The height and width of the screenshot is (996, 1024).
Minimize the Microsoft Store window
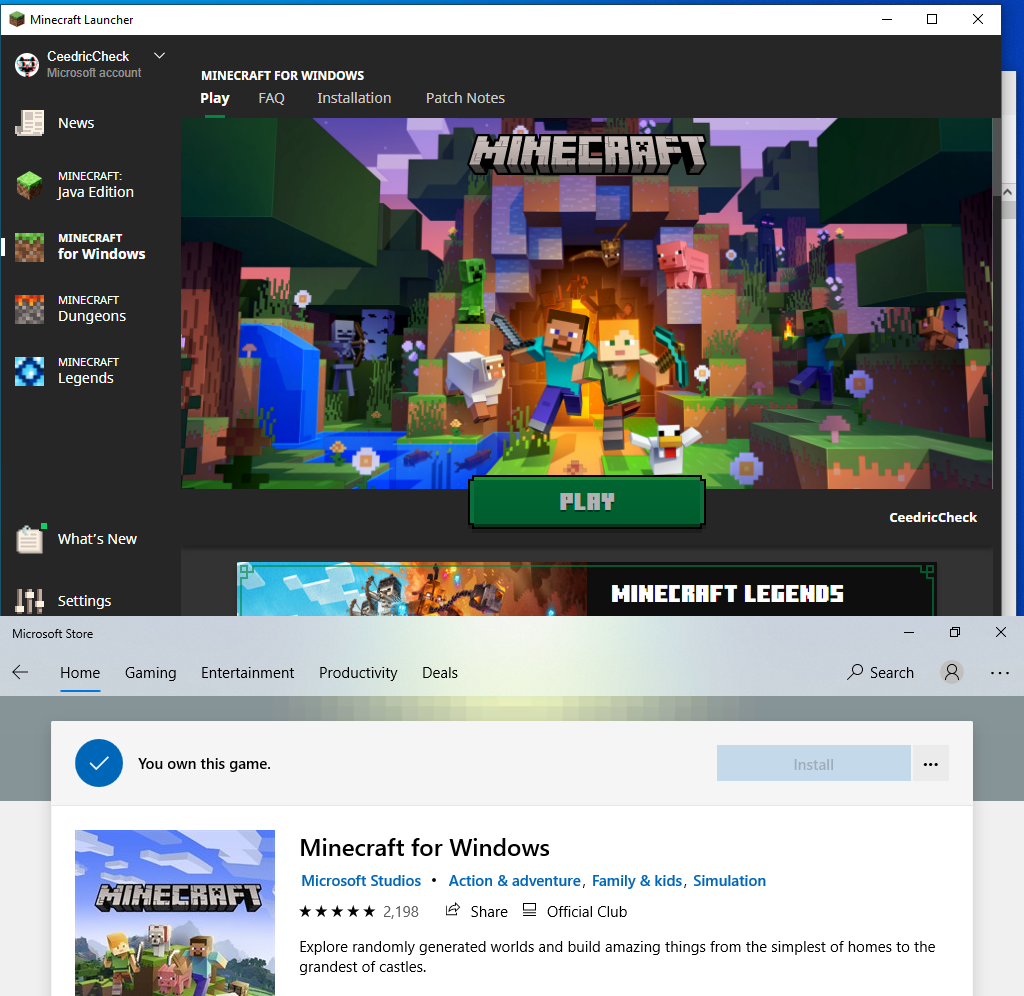pos(908,632)
